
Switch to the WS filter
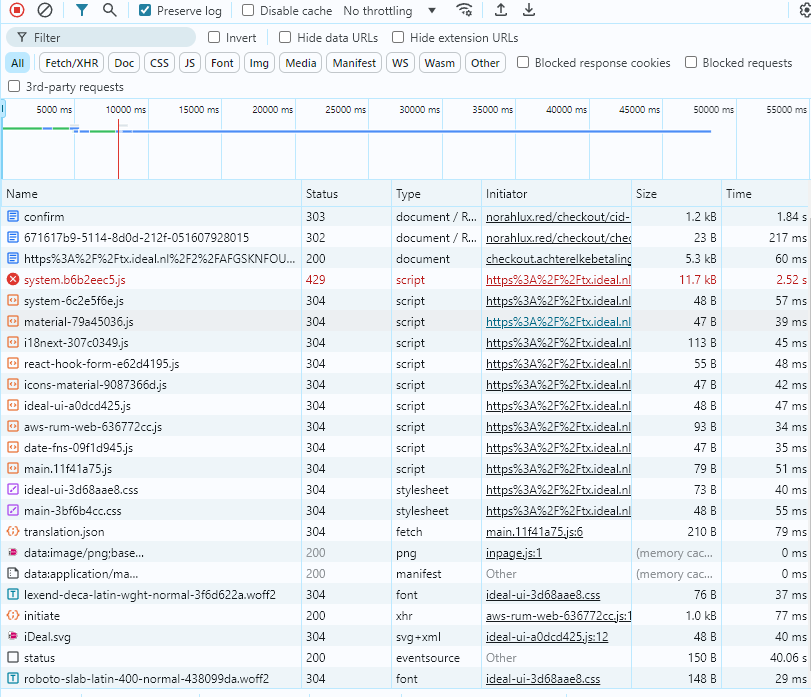pos(400,63)
